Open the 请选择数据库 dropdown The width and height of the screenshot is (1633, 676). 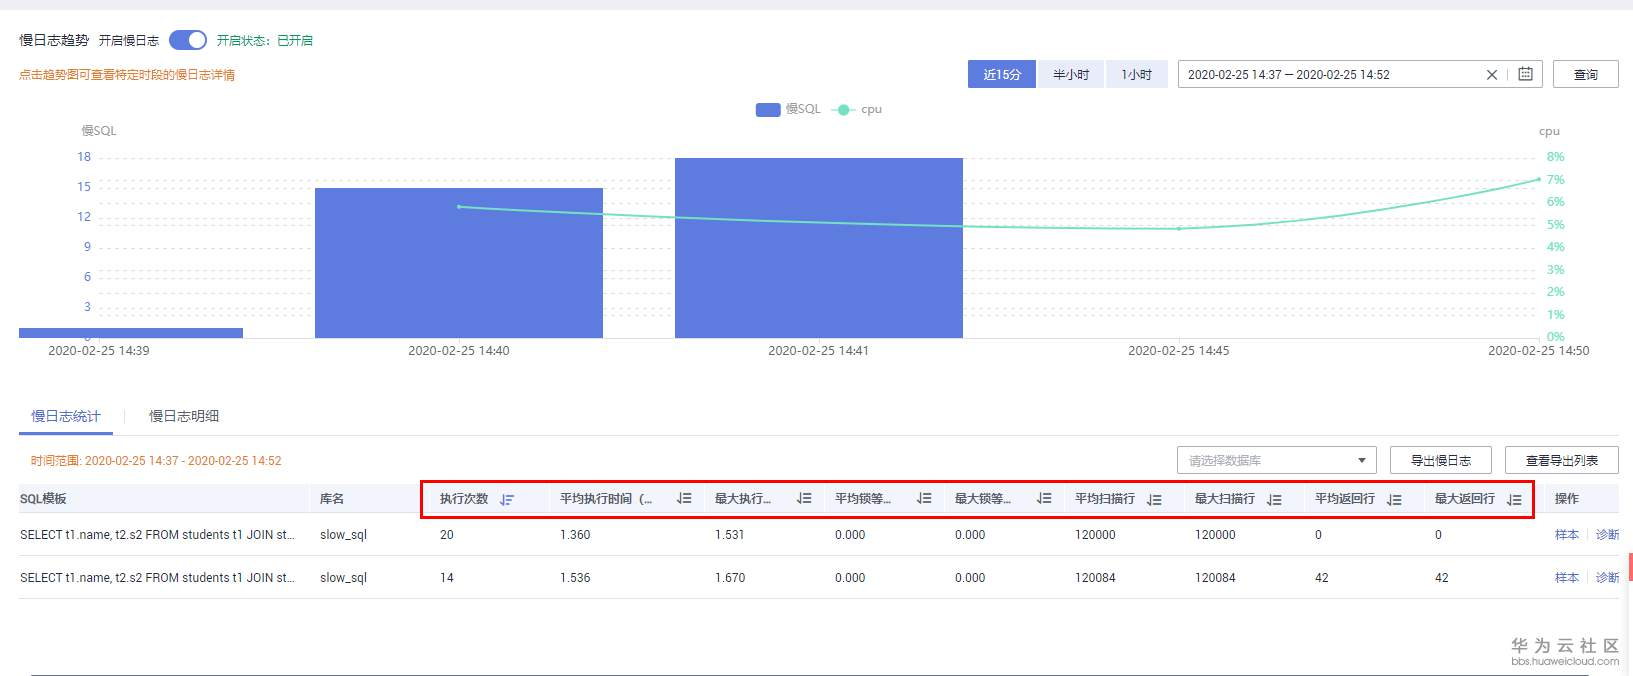pos(1277,460)
